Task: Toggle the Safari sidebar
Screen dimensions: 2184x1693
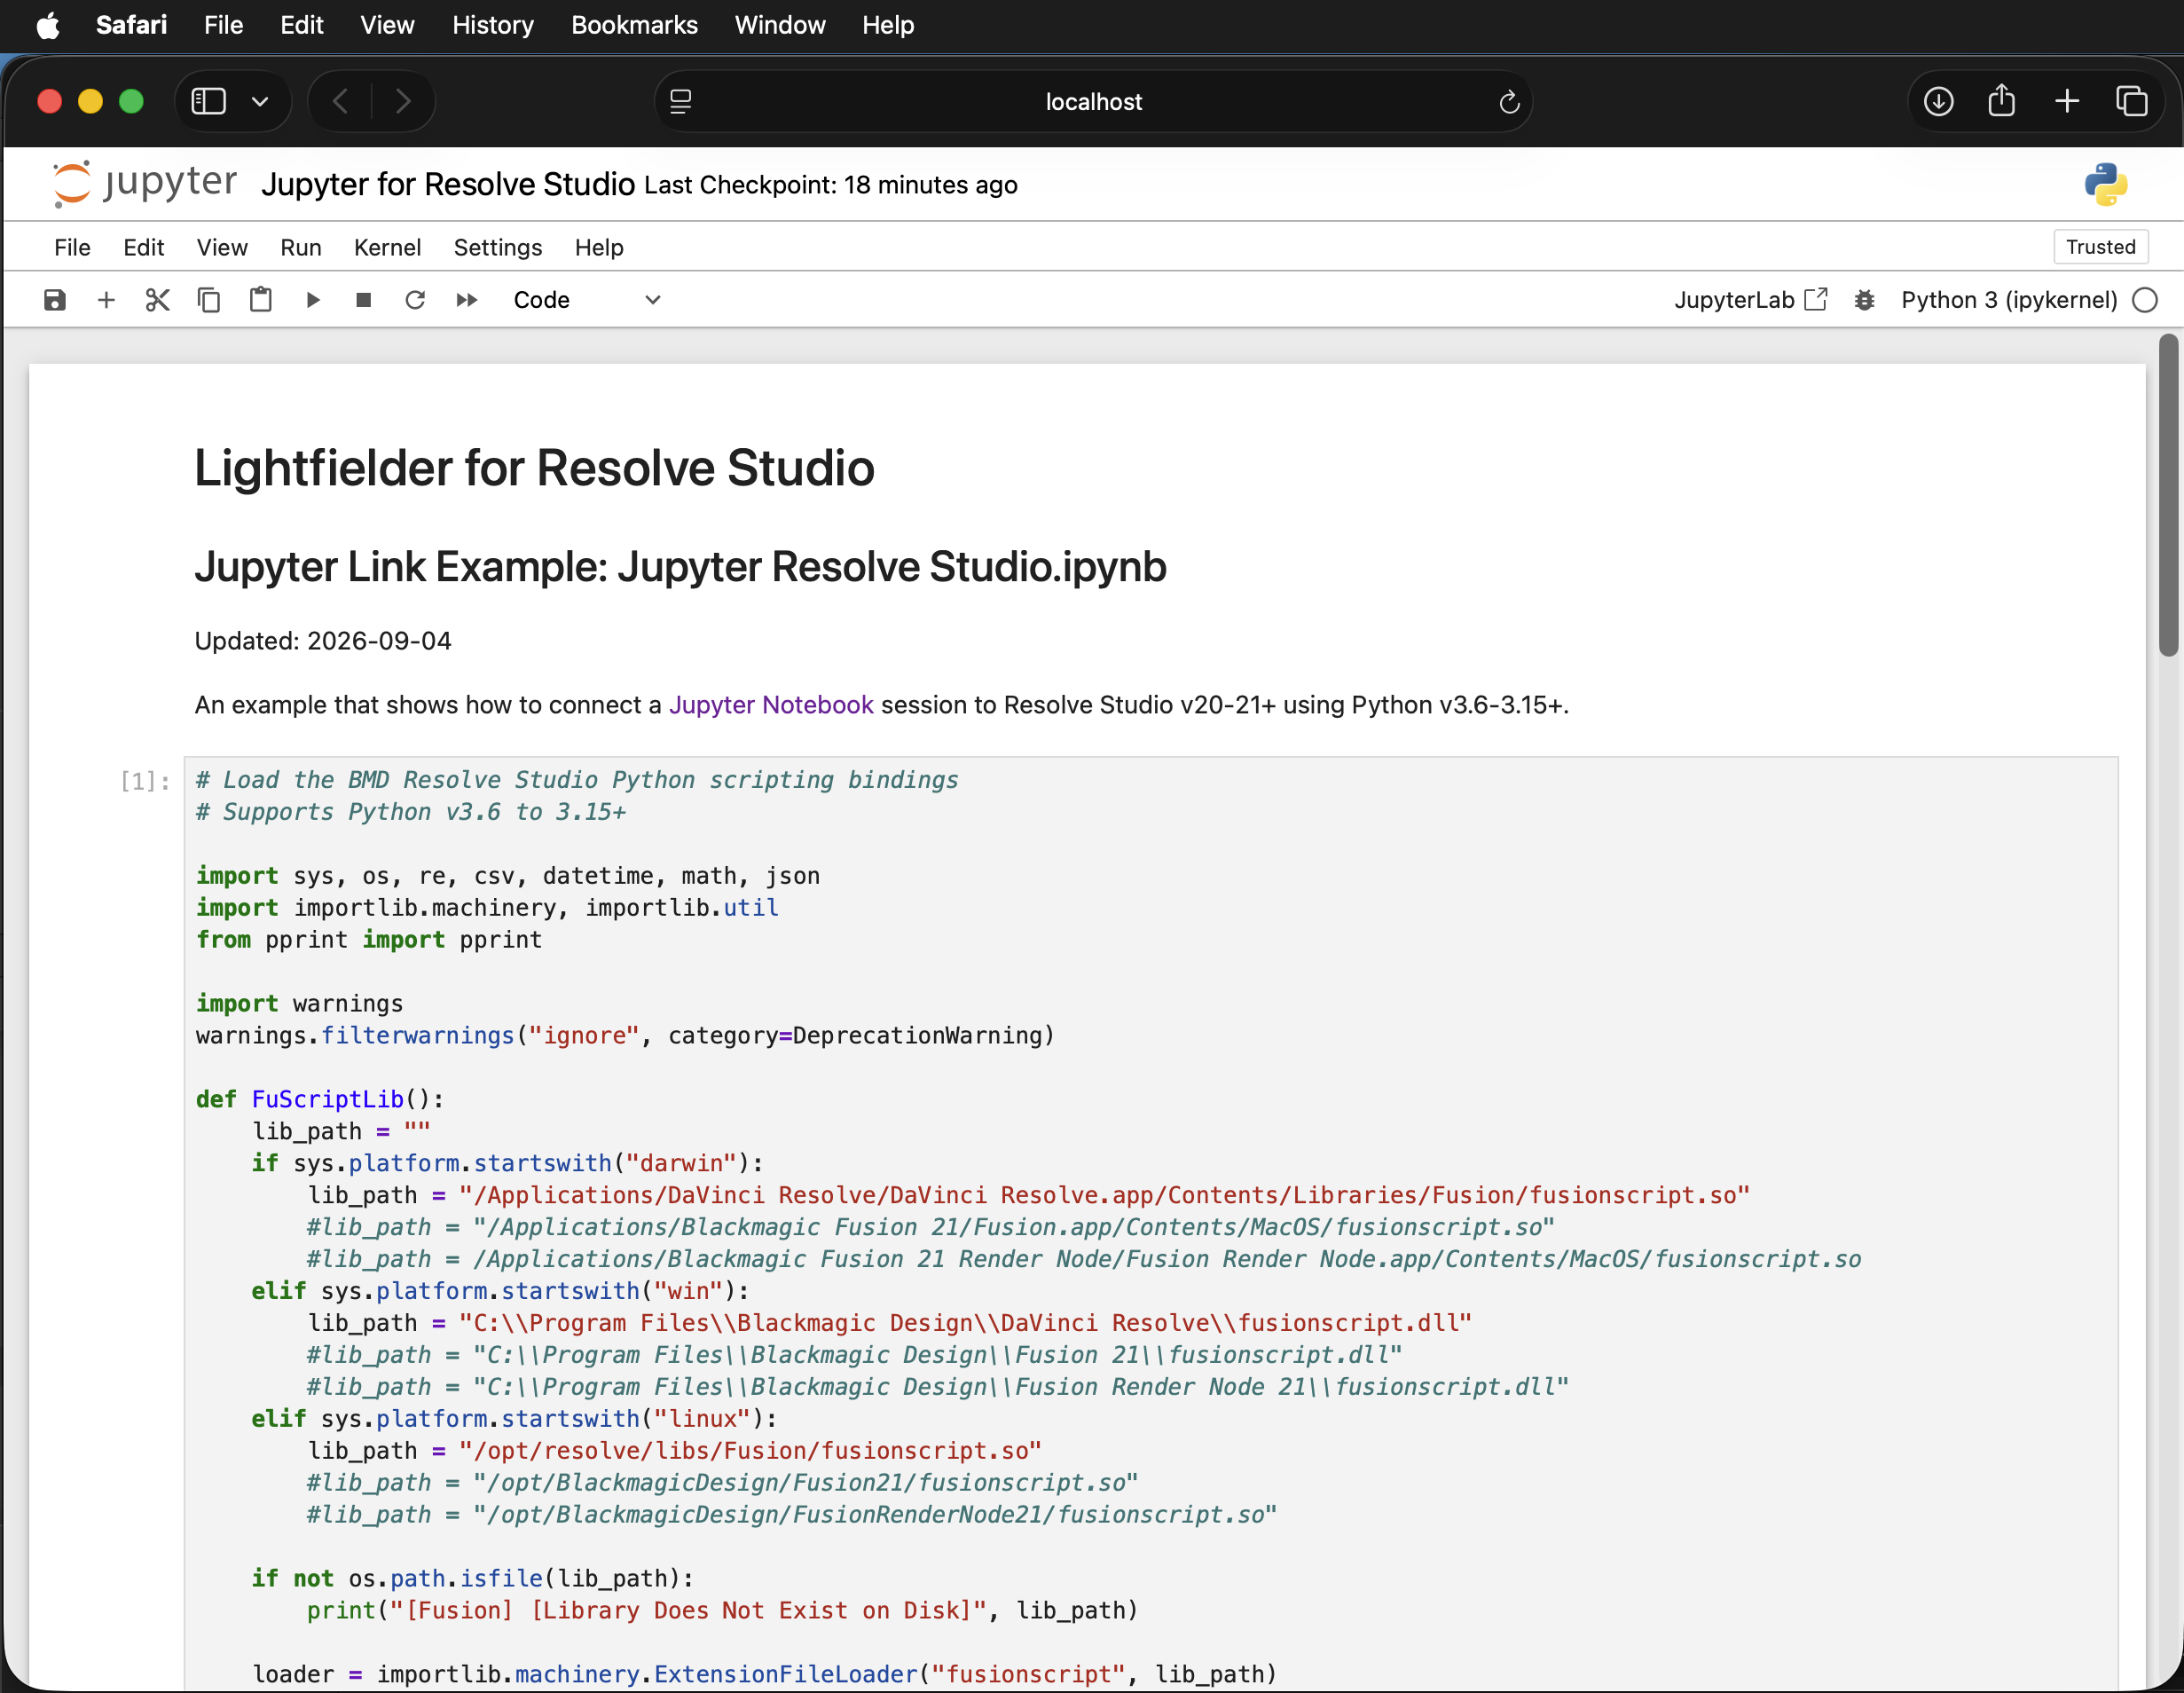Action: (x=209, y=101)
